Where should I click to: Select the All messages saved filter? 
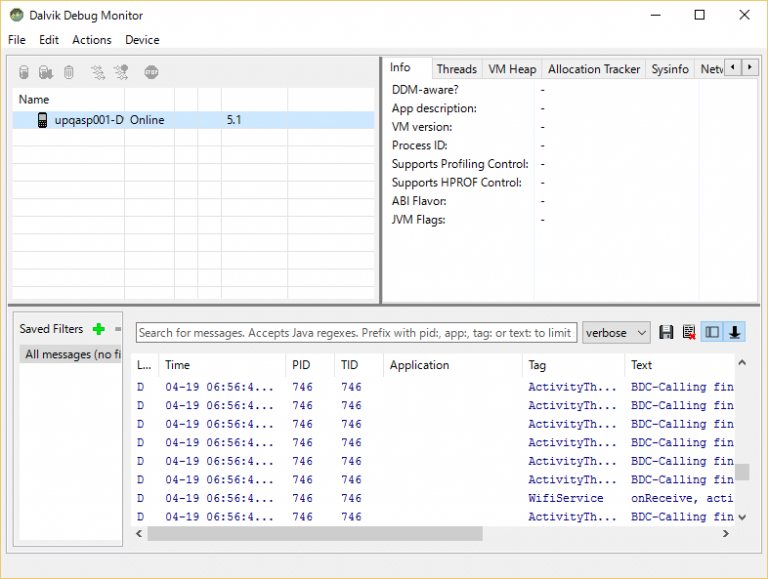[72, 354]
